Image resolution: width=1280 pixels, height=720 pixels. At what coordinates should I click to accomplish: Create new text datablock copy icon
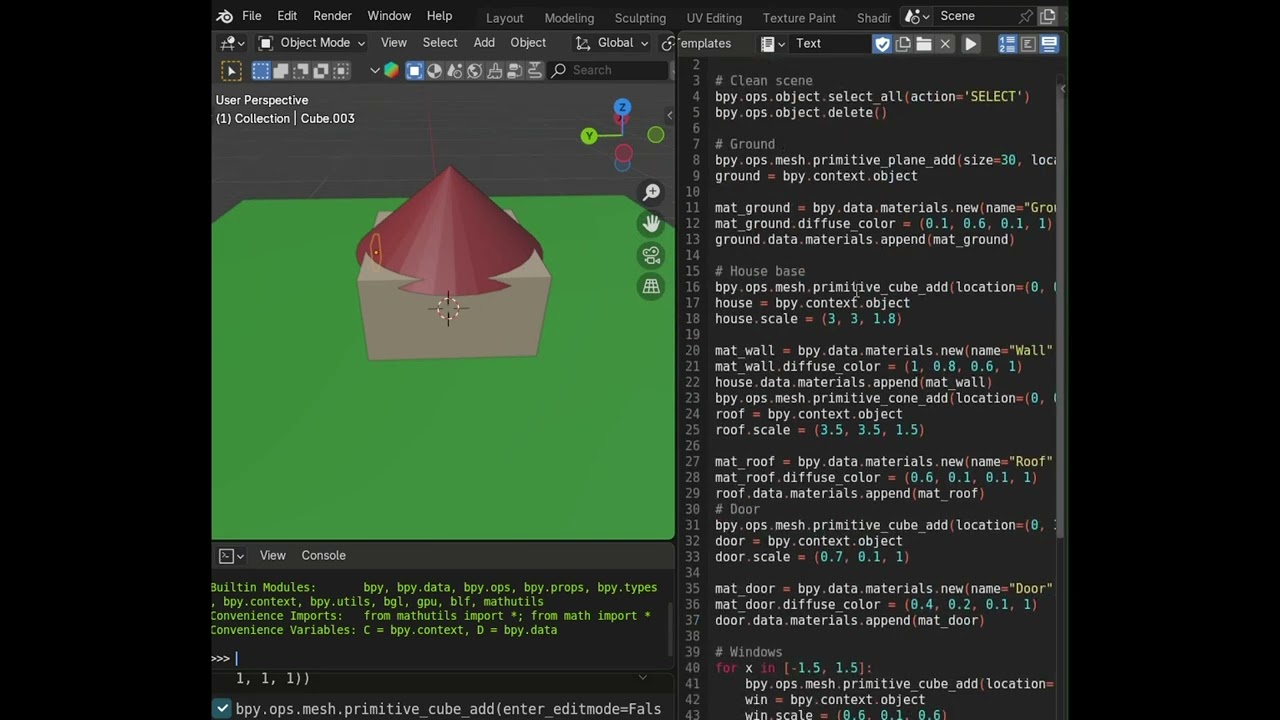point(904,44)
